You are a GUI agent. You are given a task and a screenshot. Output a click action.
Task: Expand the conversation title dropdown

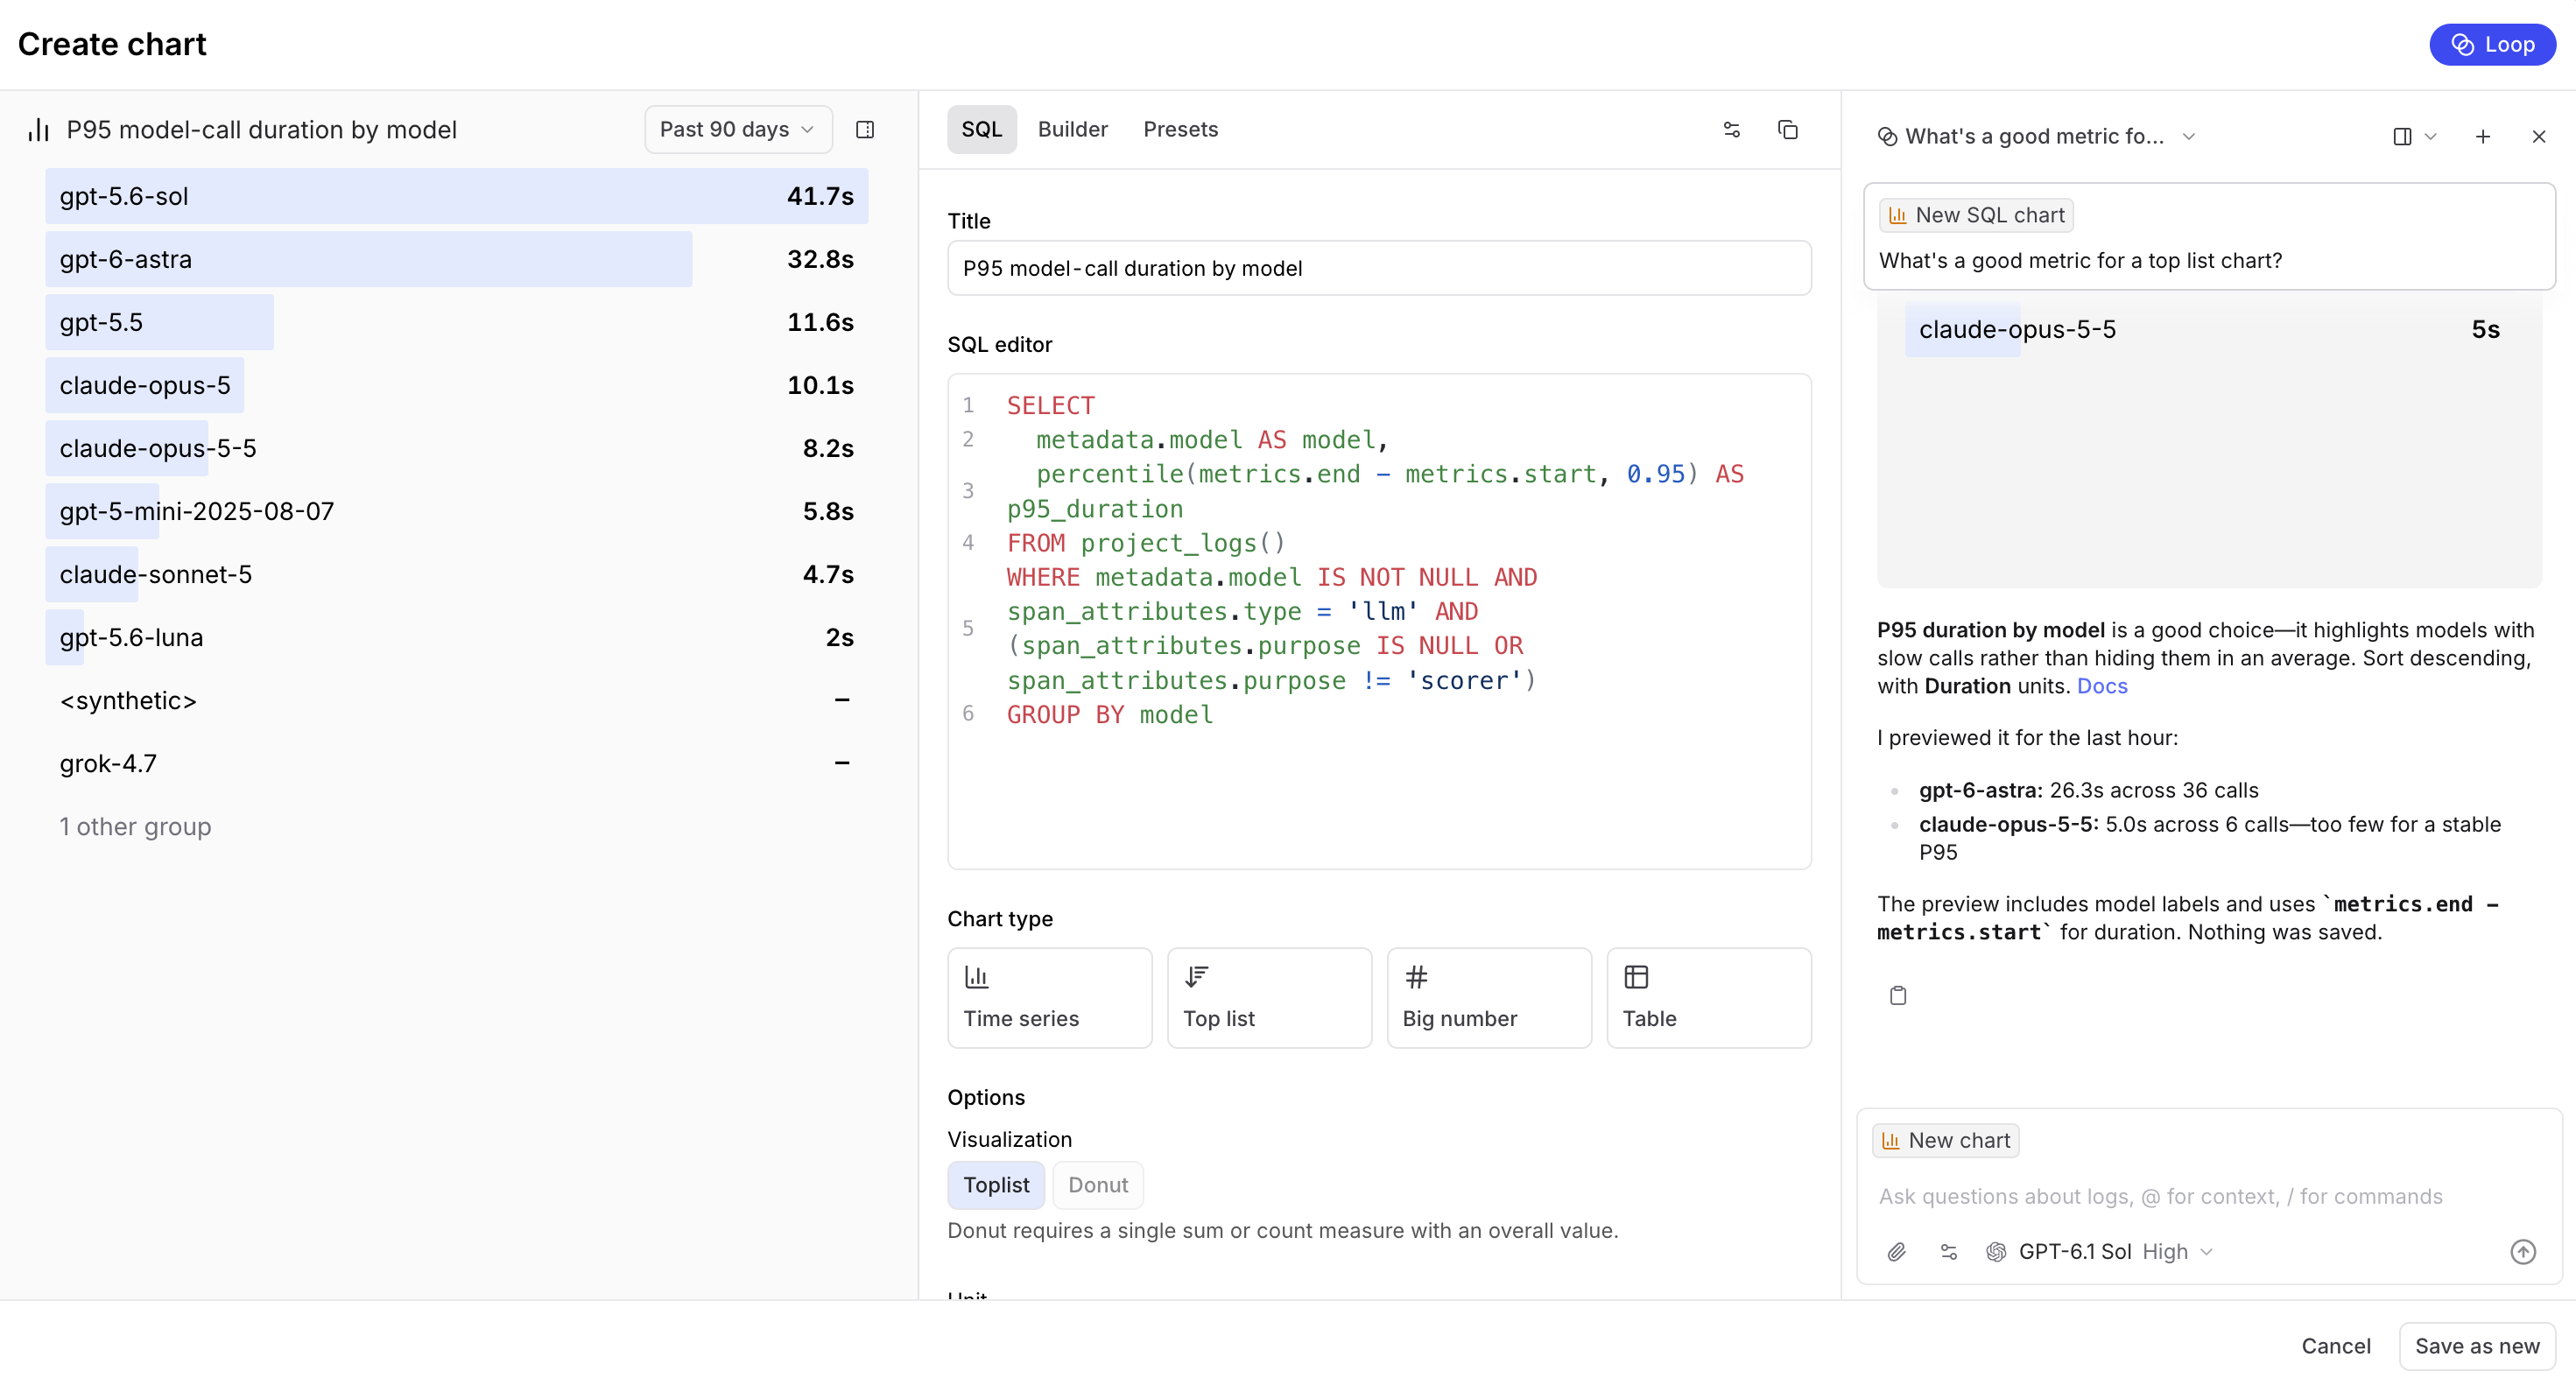point(2189,137)
